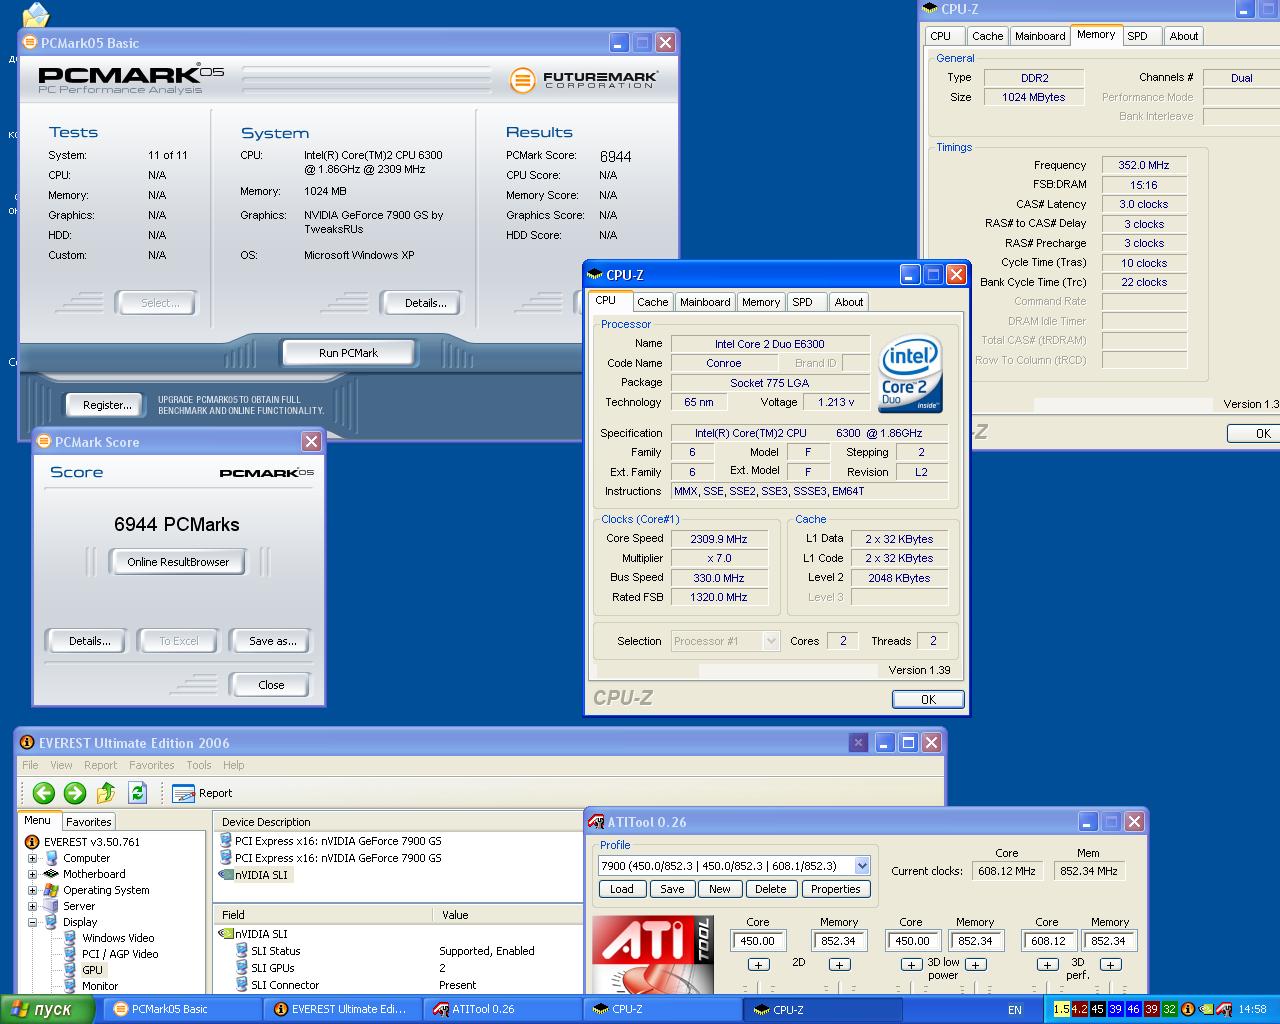Switch to EVEREST Ultimate taskbar button
Screen dimensions: 1280x1024
pos(343,1009)
